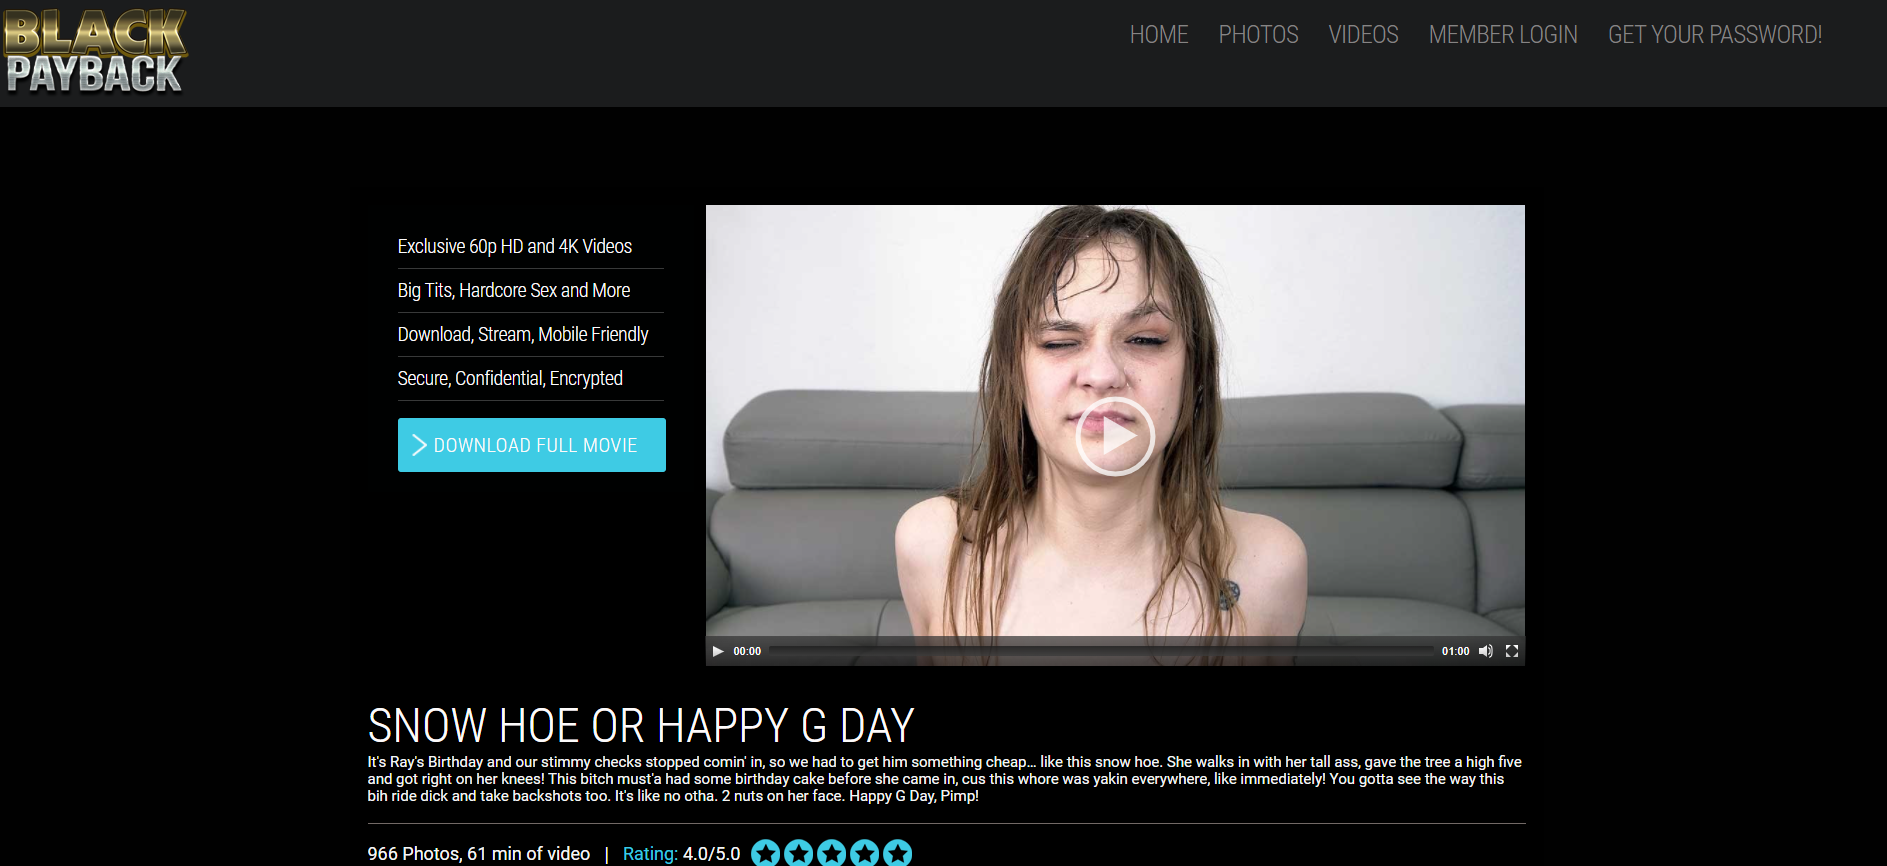Click the blue Rating label

click(x=650, y=854)
